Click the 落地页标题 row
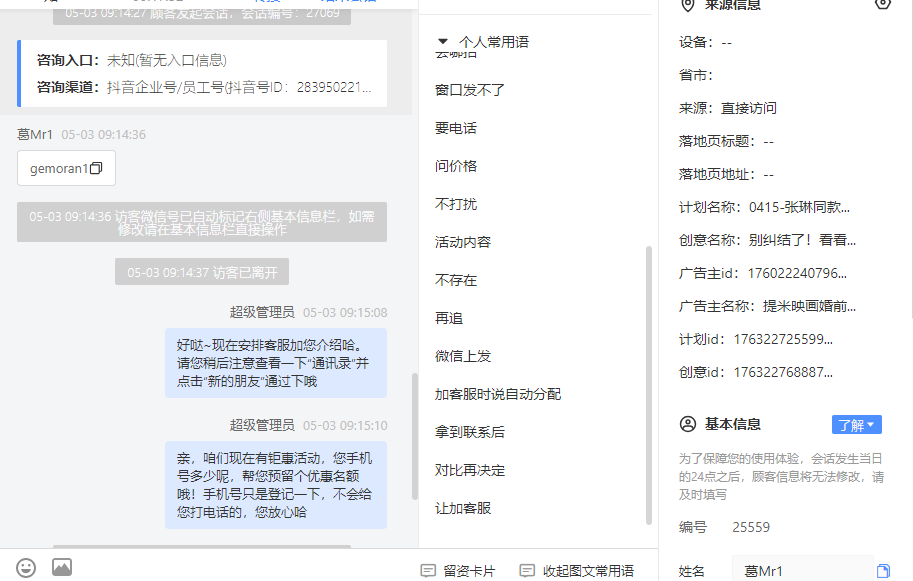Screen dimensions: 913x581 pyautogui.click(x=726, y=141)
